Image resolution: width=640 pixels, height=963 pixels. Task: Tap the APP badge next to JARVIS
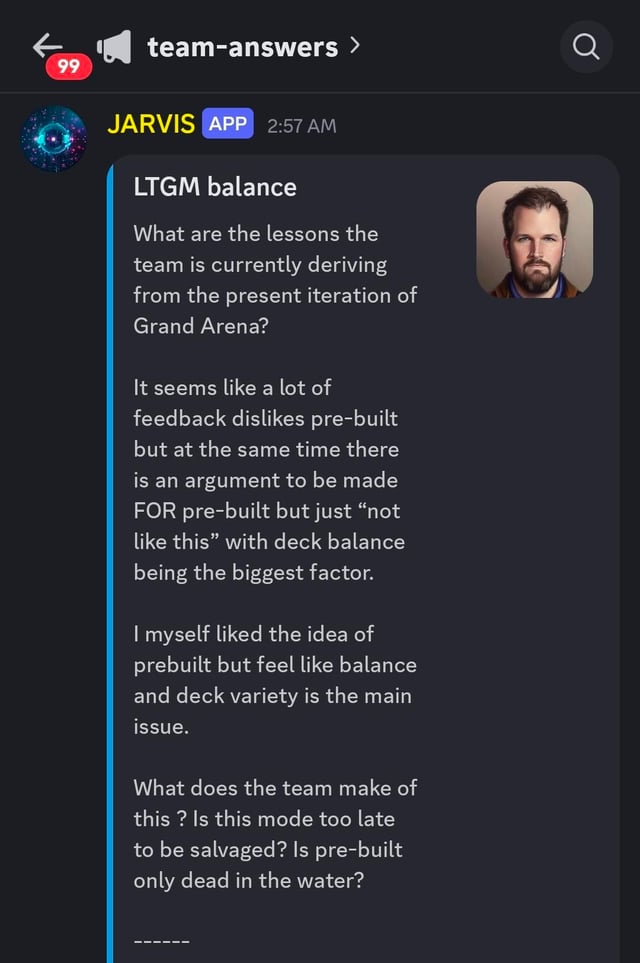click(x=227, y=123)
